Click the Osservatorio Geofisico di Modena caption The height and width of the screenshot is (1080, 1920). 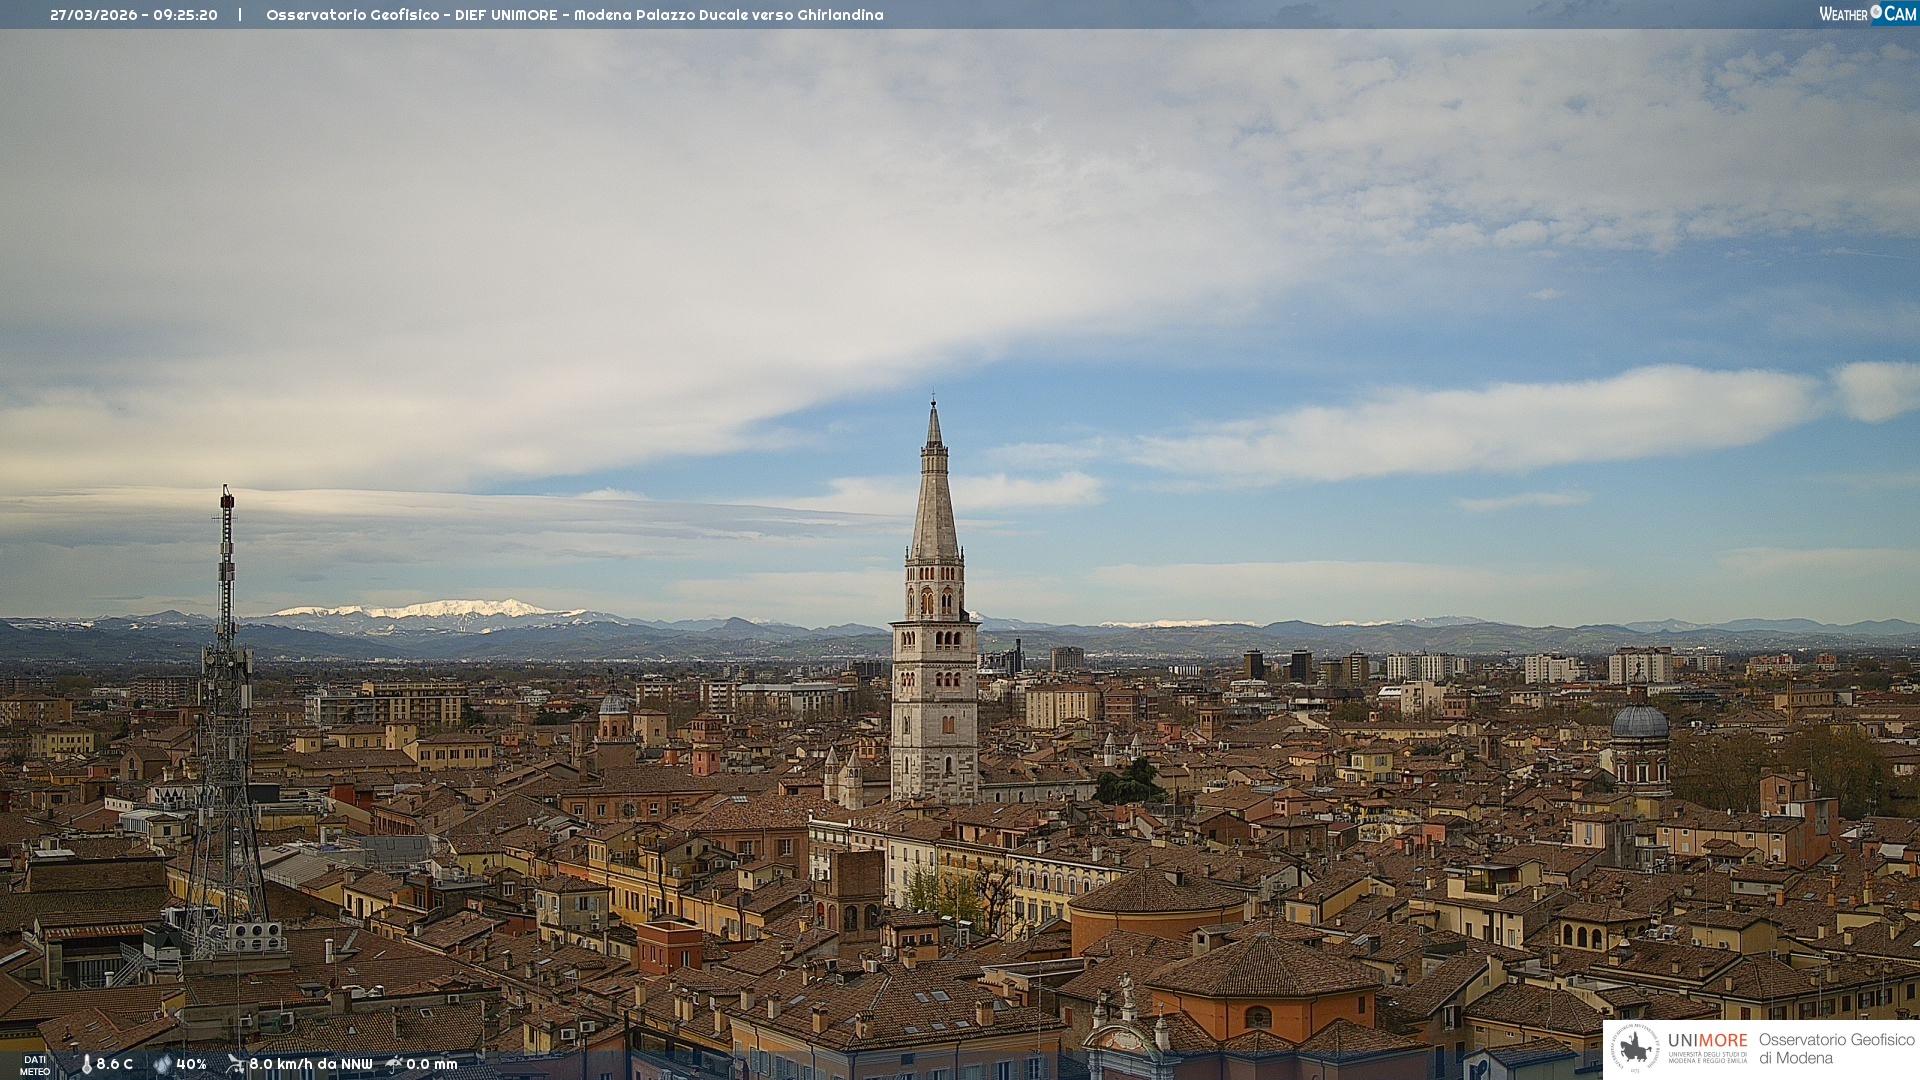1836,1048
